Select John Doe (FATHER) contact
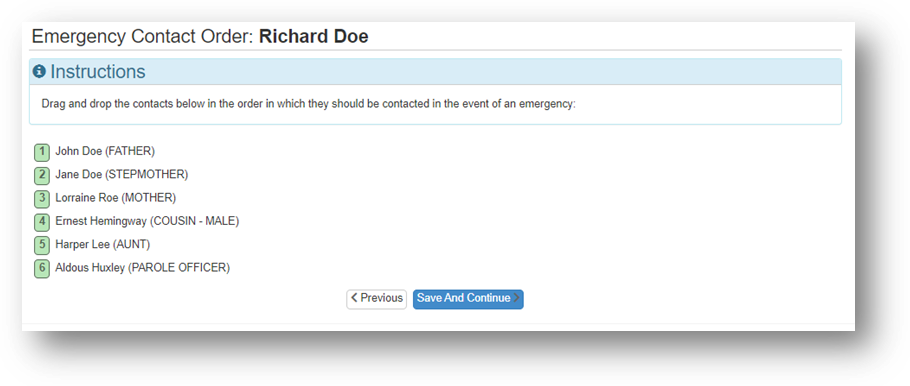Image resolution: width=910 pixels, height=386 pixels. (105, 151)
